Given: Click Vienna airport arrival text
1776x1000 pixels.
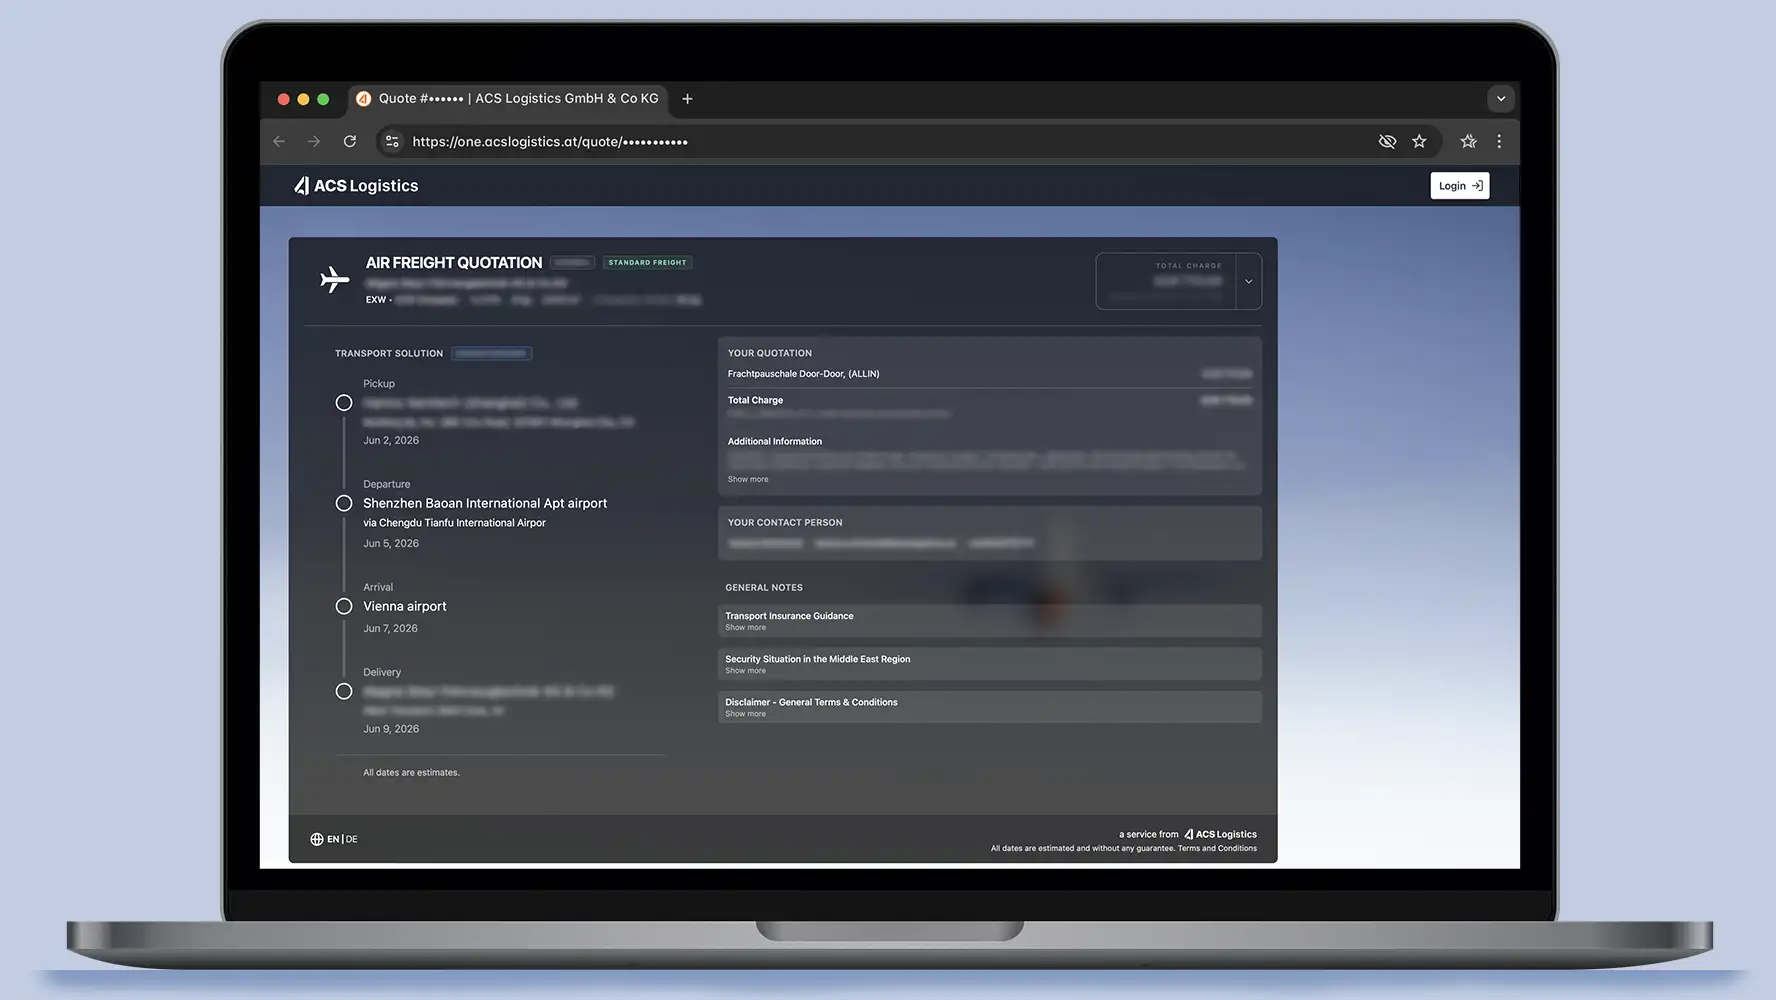Looking at the screenshot, I should [x=405, y=607].
